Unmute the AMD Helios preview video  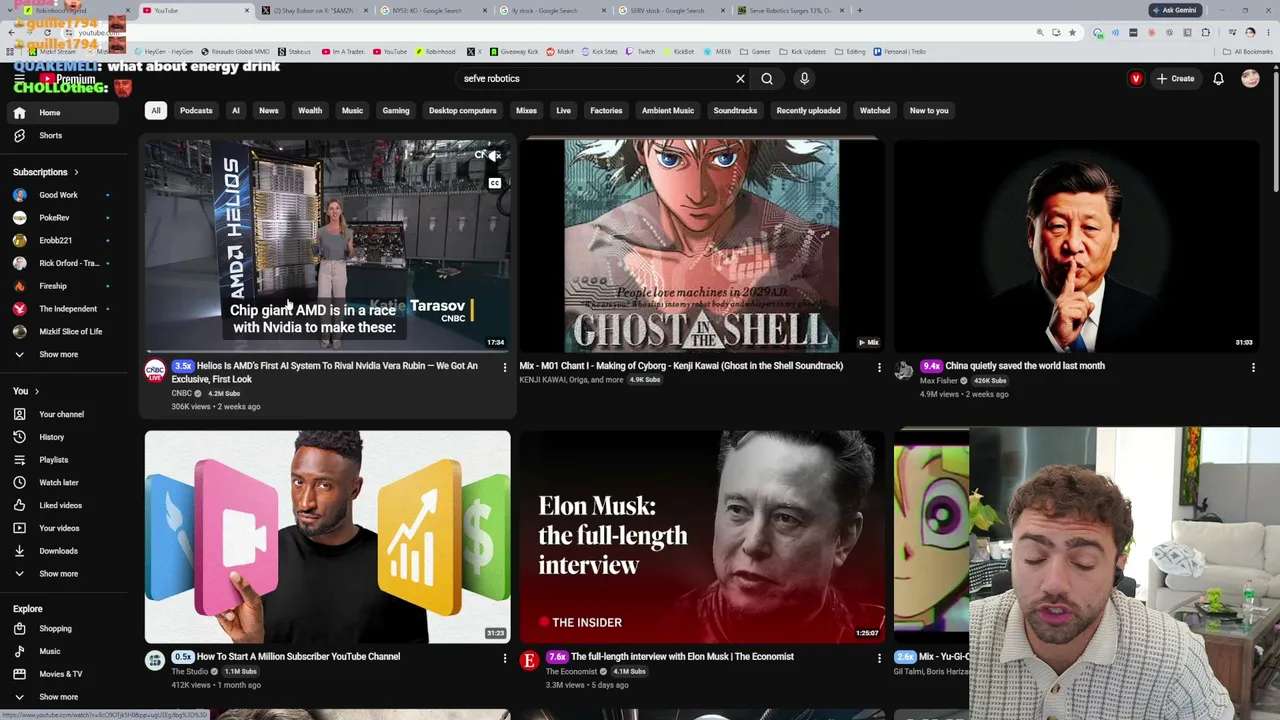point(494,156)
